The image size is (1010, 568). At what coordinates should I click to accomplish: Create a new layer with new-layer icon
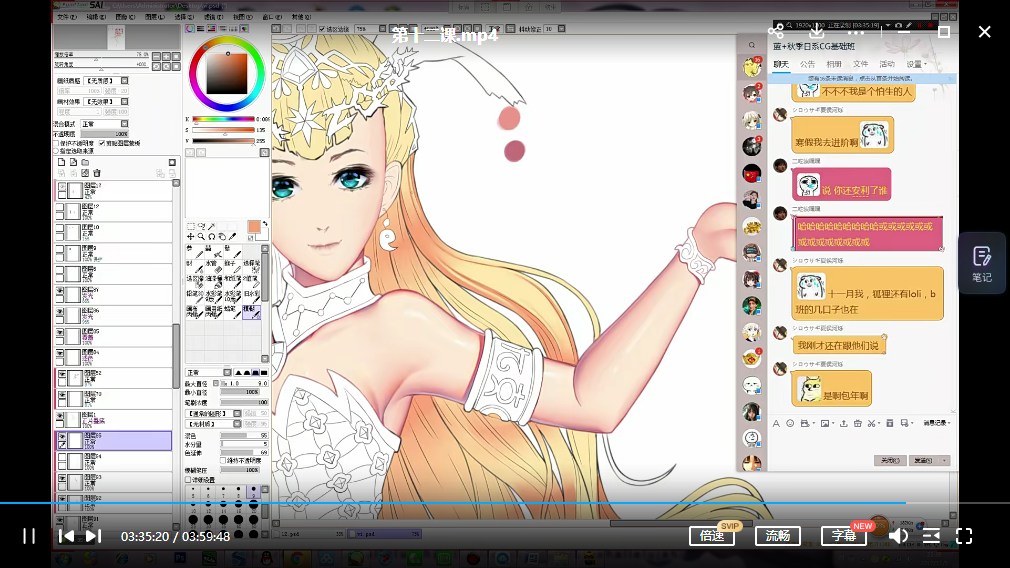pos(61,162)
